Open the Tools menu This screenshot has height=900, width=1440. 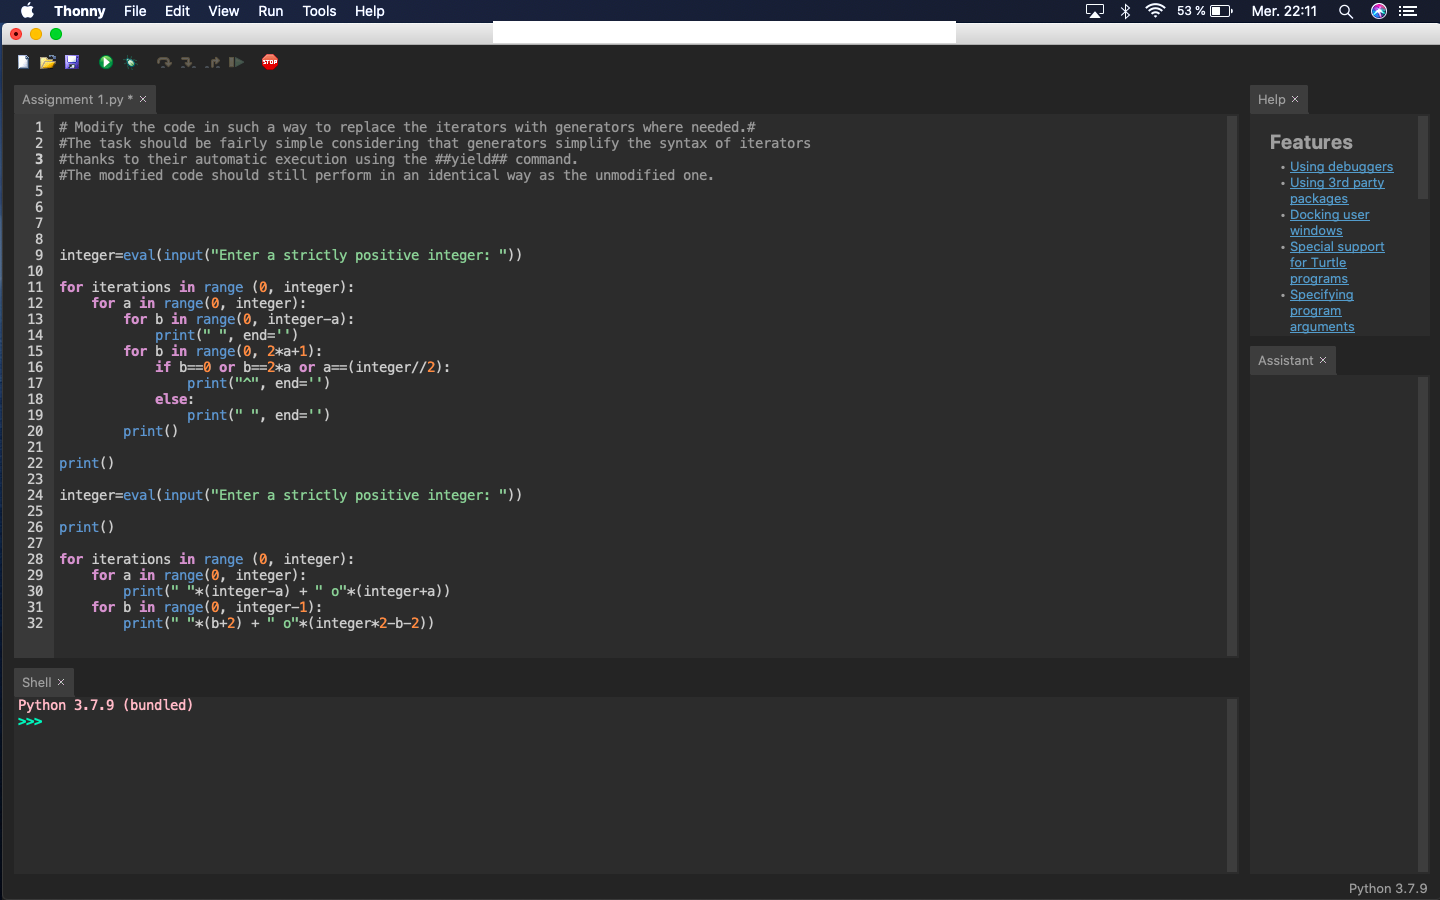pyautogui.click(x=319, y=12)
